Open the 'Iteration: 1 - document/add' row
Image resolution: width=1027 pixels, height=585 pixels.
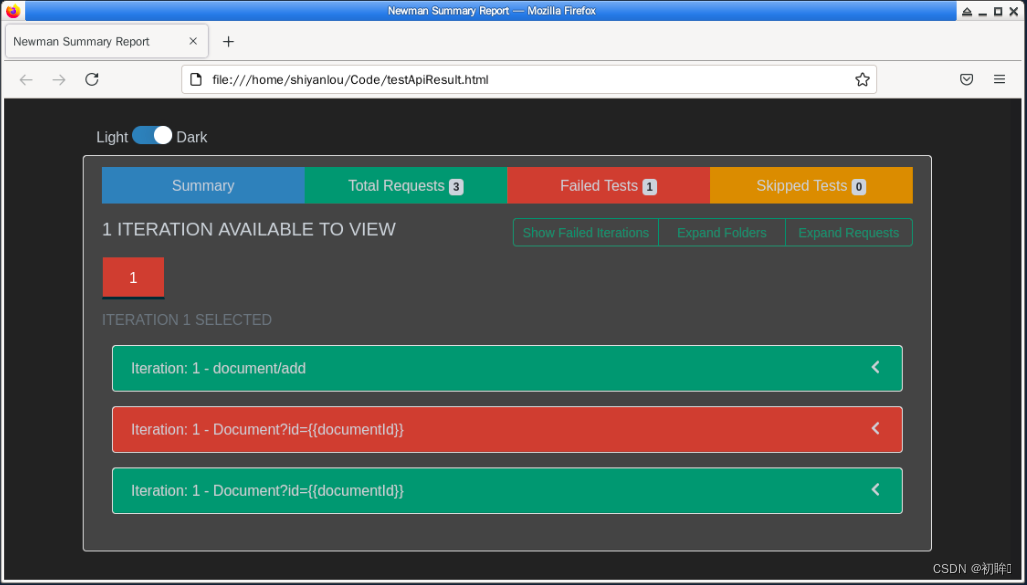[507, 368]
